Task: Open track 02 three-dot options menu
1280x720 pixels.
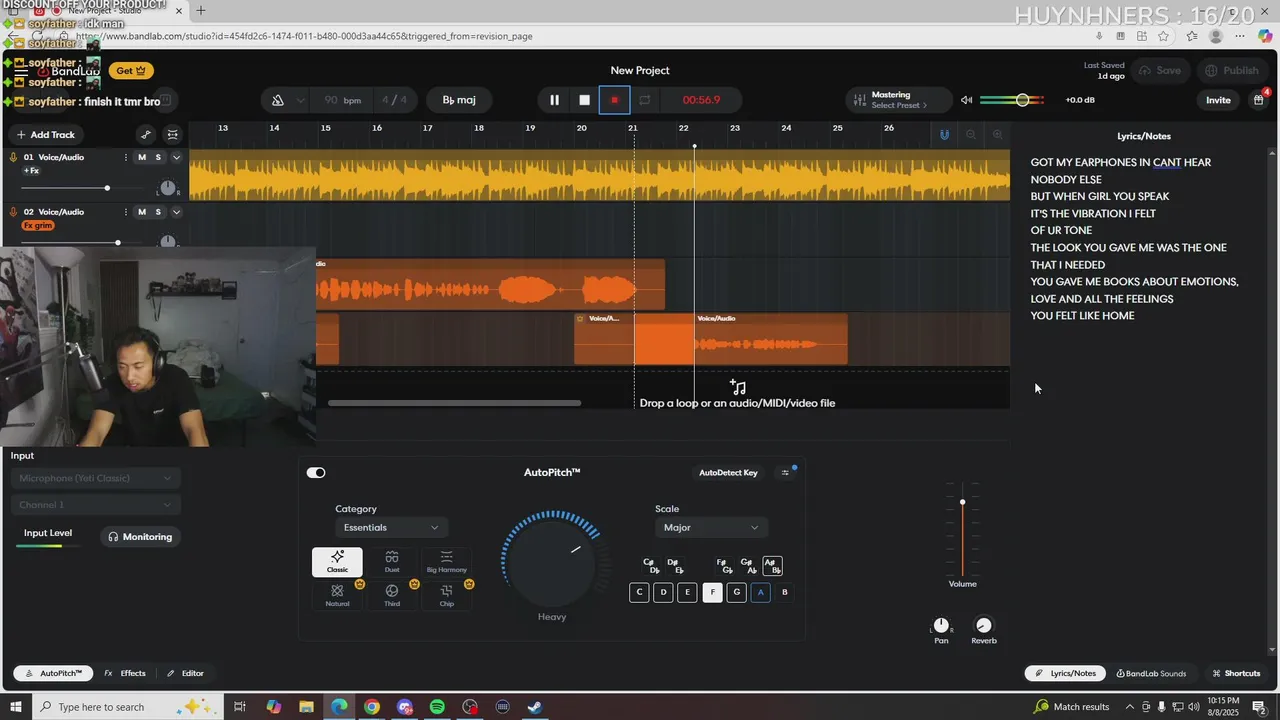Action: pyautogui.click(x=126, y=212)
